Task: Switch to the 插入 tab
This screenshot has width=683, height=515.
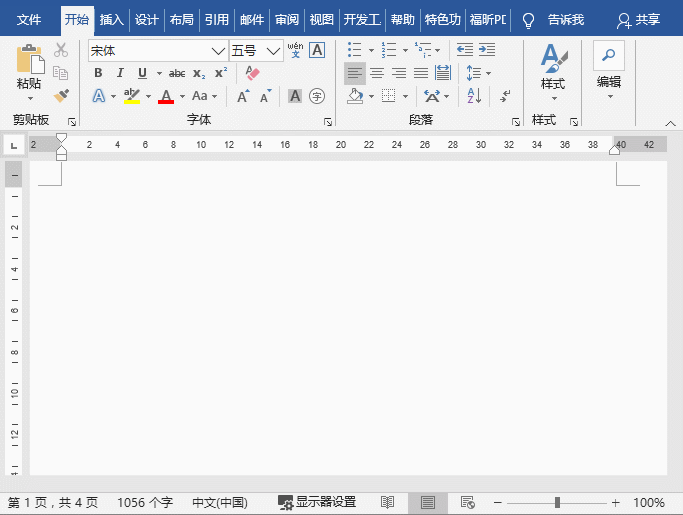Action: tap(112, 19)
